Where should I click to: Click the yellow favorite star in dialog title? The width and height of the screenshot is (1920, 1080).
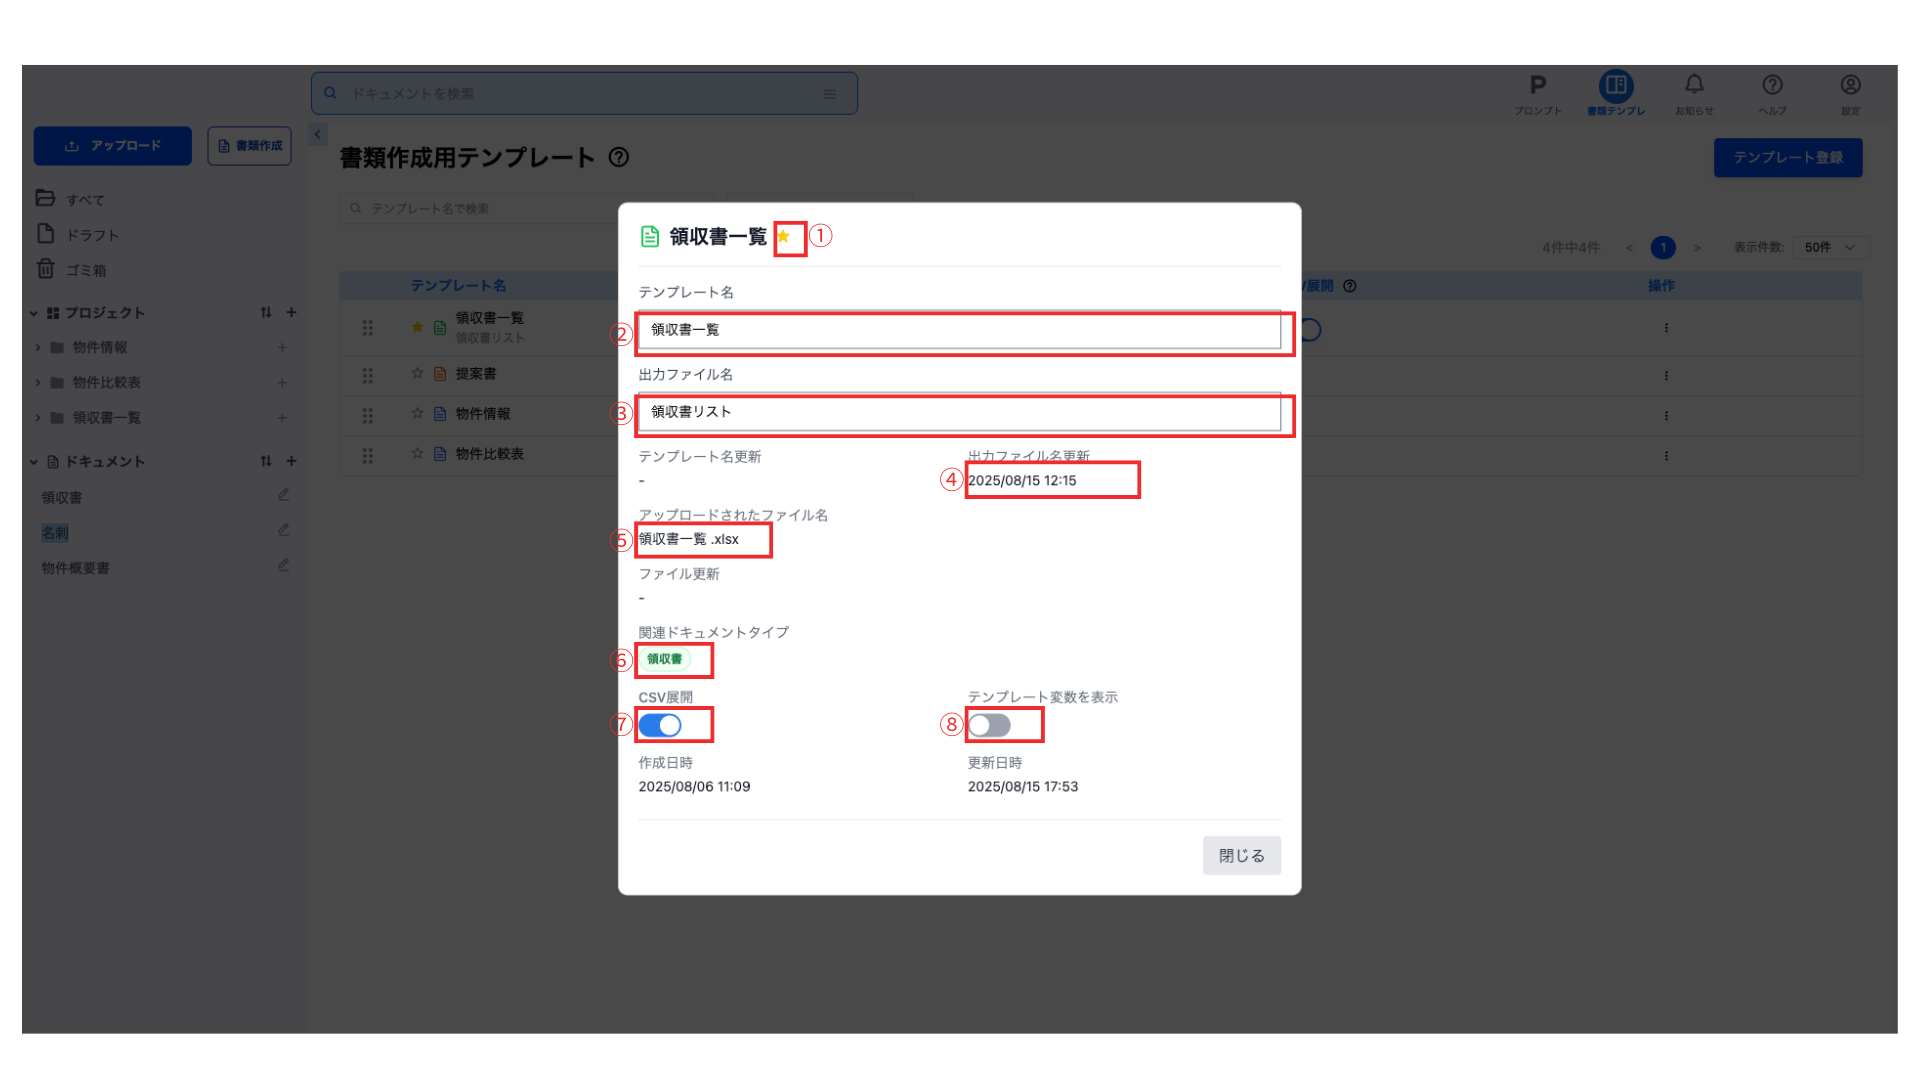point(784,237)
